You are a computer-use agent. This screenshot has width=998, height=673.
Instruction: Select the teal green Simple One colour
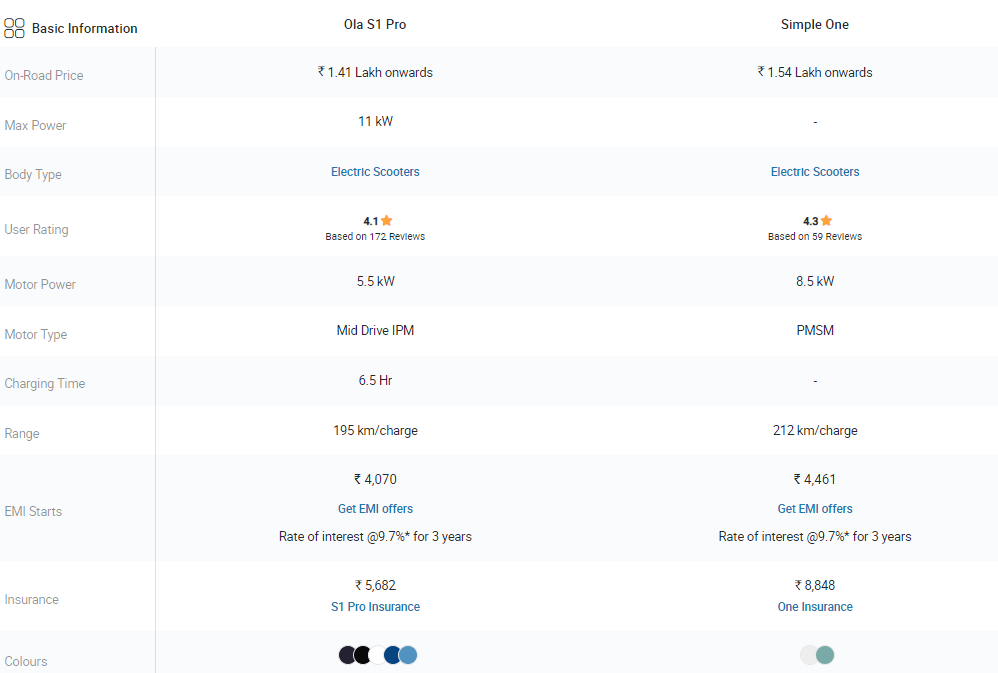(825, 655)
